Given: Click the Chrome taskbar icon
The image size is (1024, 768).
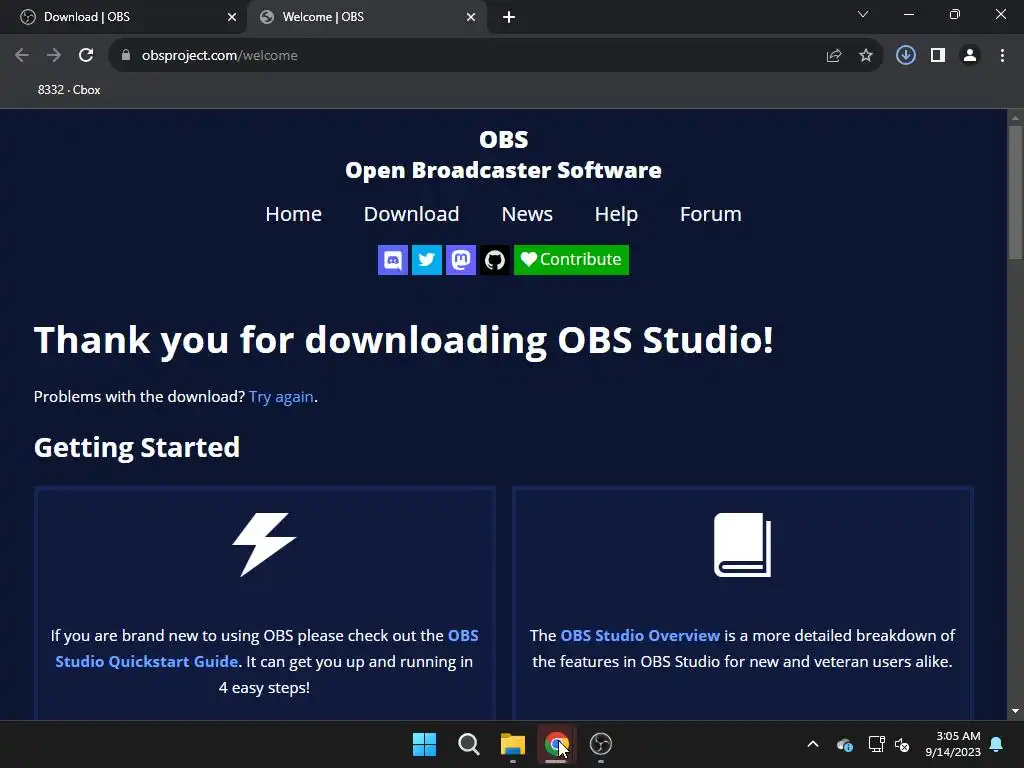Looking at the screenshot, I should [556, 744].
